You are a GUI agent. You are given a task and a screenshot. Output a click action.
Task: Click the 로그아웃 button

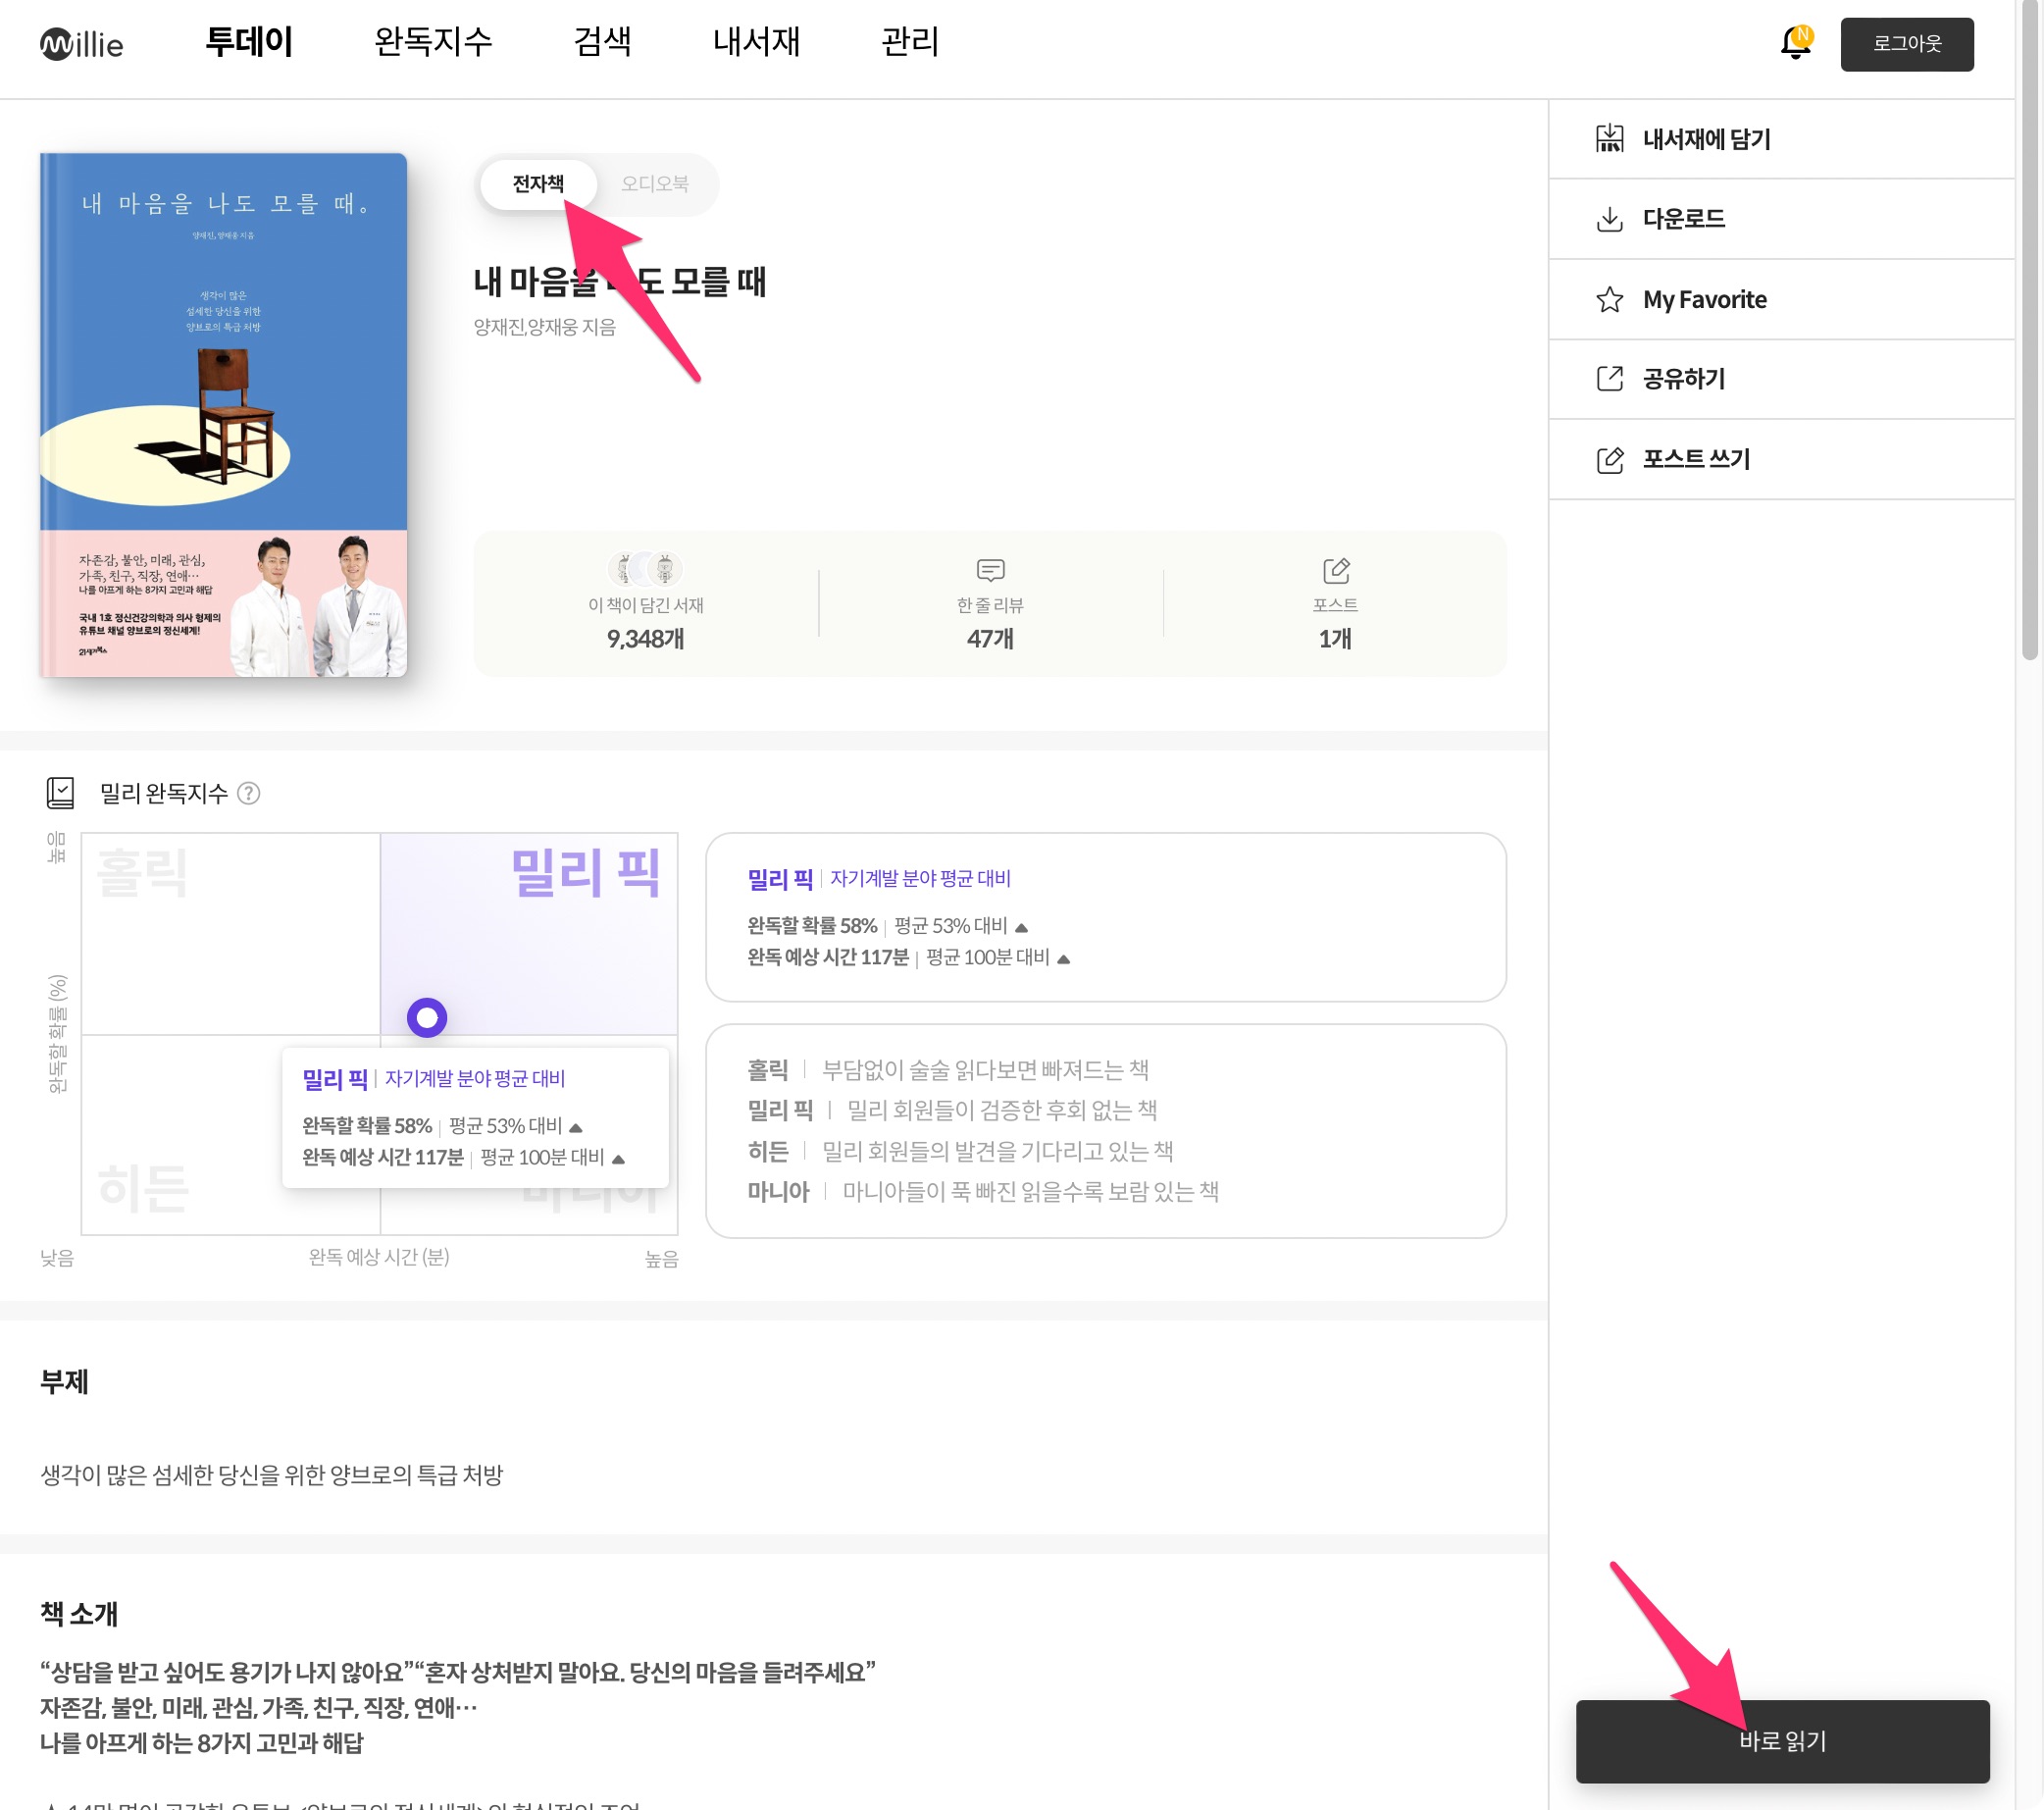pyautogui.click(x=1906, y=44)
